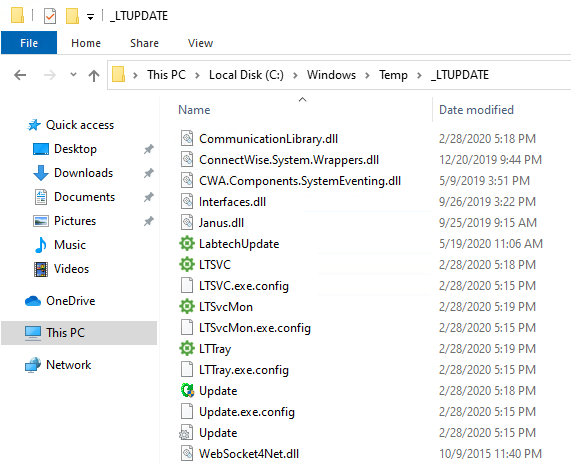Open Quick access in the navigation pane

[80, 125]
